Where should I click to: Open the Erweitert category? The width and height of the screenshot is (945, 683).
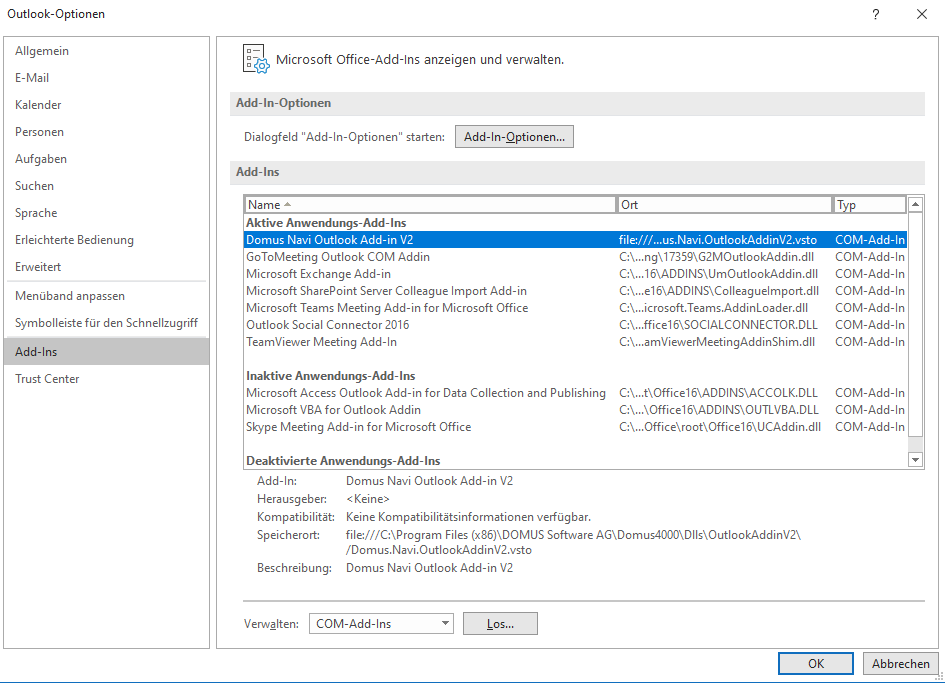pyautogui.click(x=106, y=267)
